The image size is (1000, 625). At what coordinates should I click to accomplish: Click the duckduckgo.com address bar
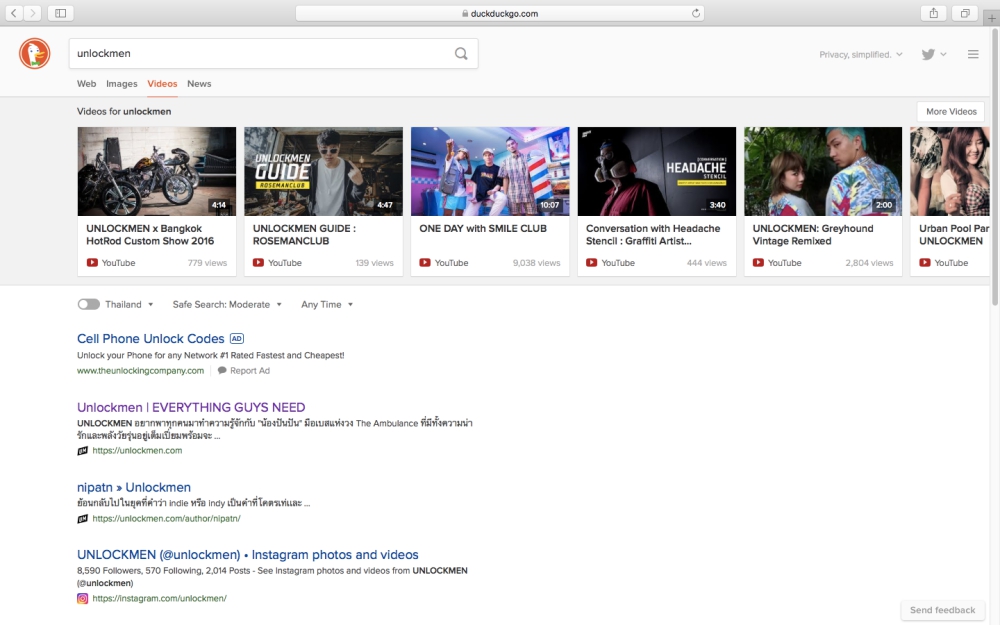tap(500, 13)
